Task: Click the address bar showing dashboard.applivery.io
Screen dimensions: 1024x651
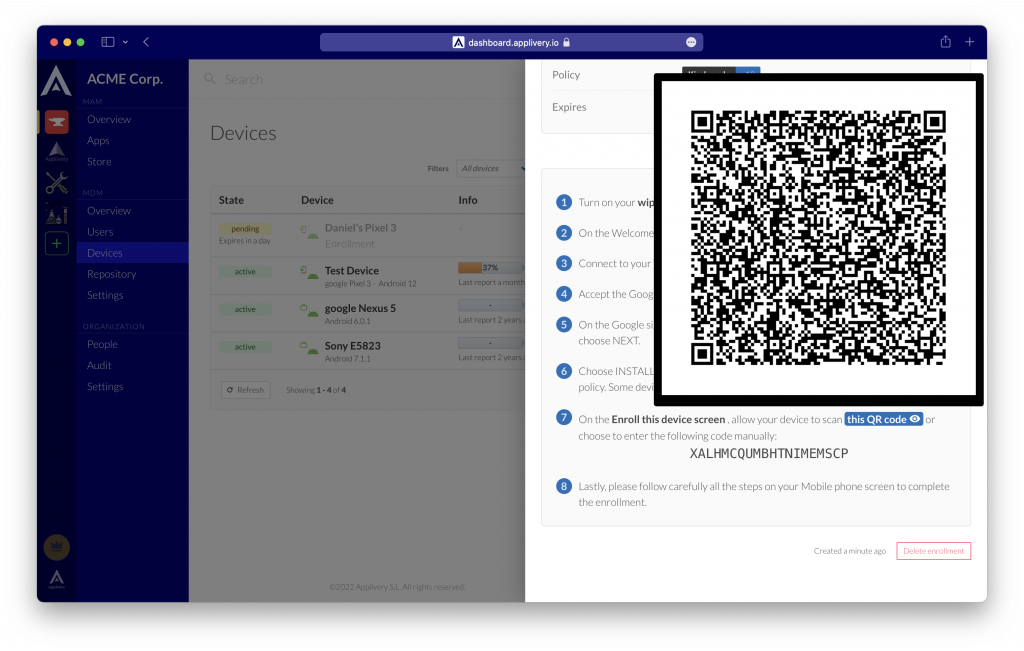Action: (511, 42)
